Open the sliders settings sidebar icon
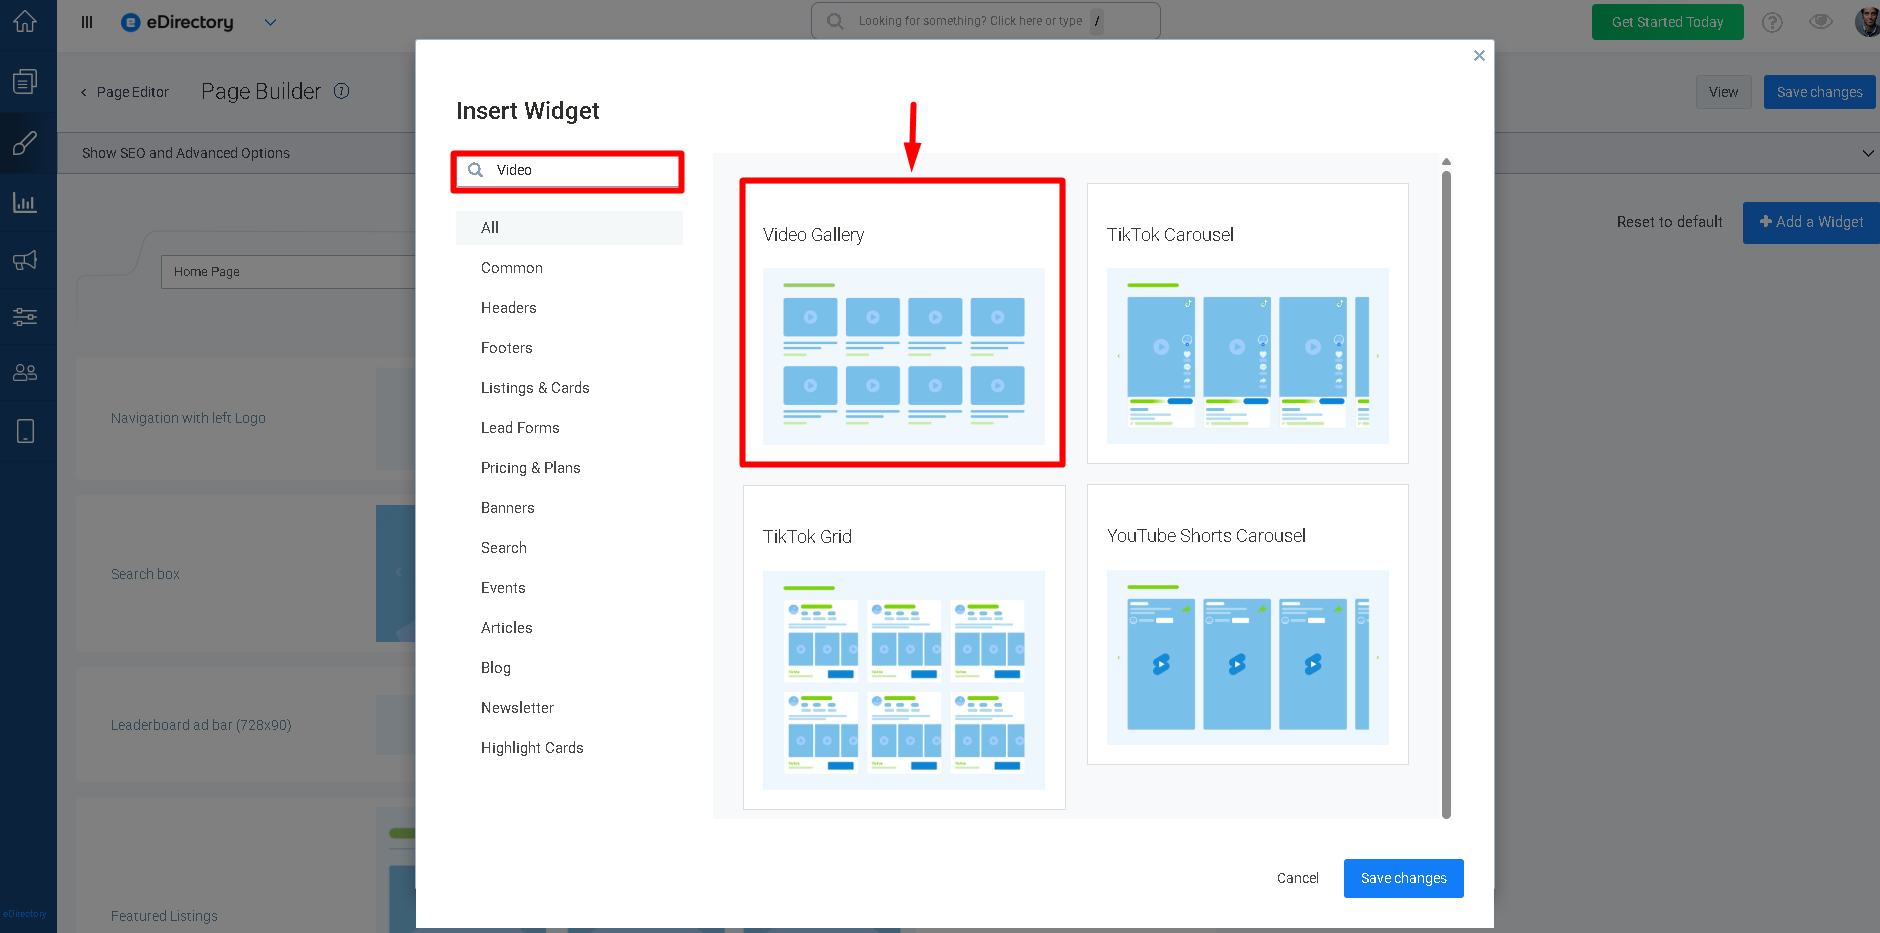The image size is (1880, 933). point(25,317)
